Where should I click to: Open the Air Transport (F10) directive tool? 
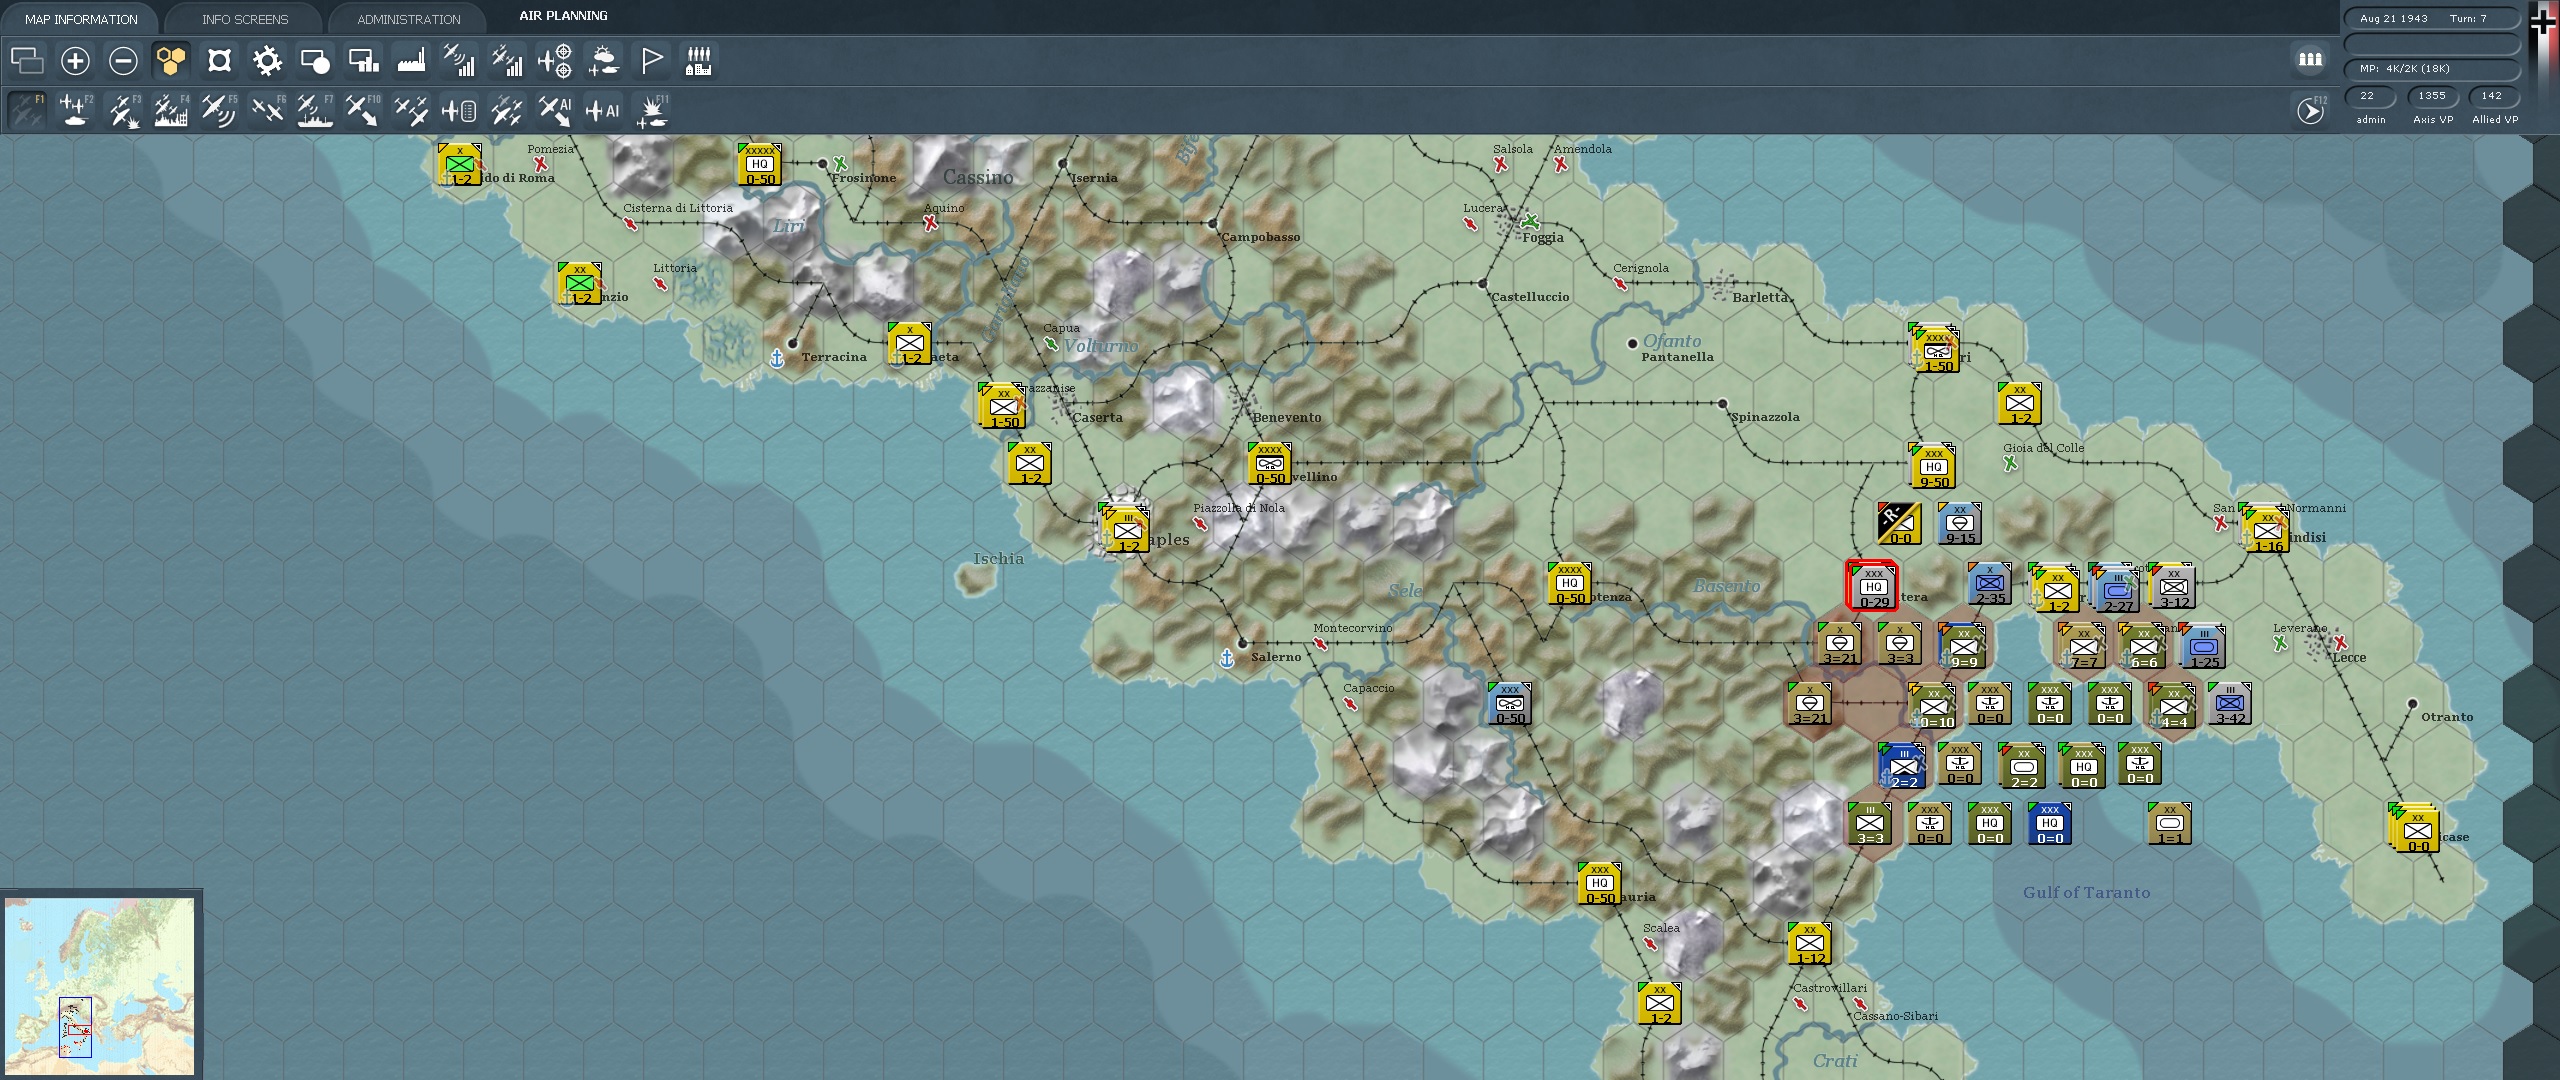point(361,110)
